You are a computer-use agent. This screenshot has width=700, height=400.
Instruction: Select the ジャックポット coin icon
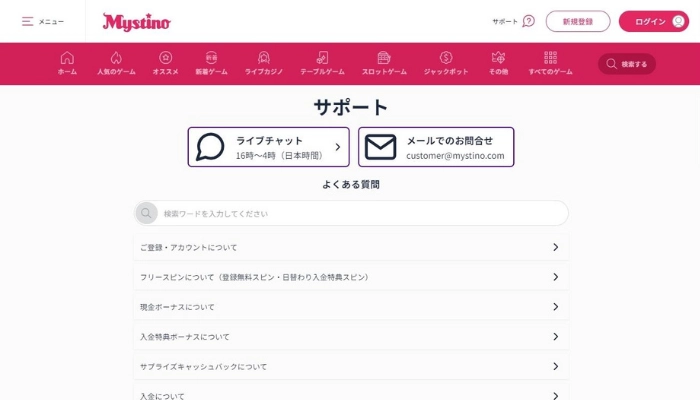click(446, 57)
